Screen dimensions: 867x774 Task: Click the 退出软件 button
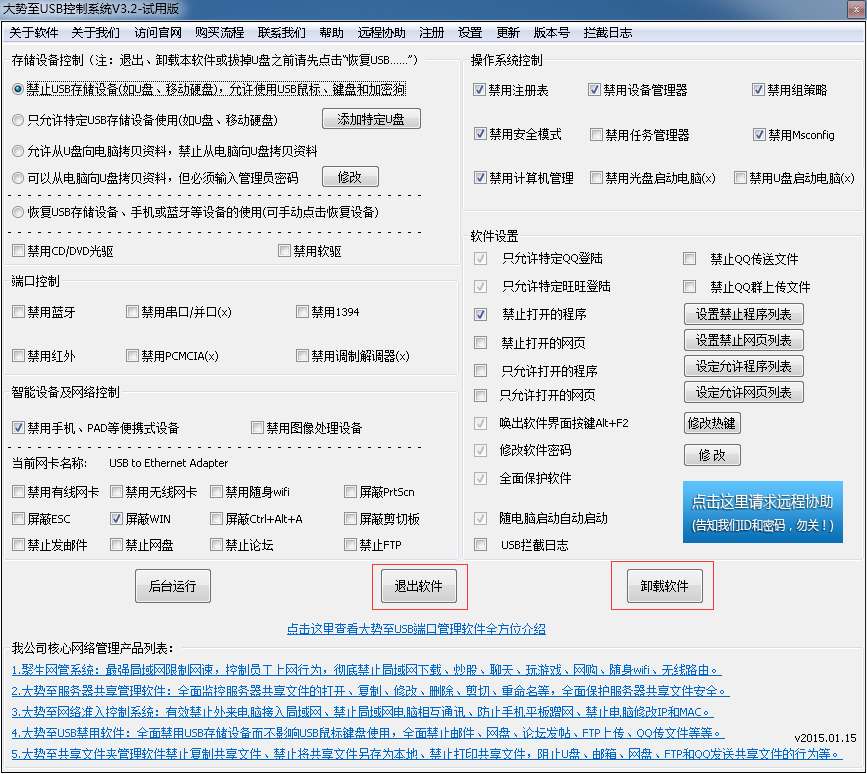[x=418, y=587]
